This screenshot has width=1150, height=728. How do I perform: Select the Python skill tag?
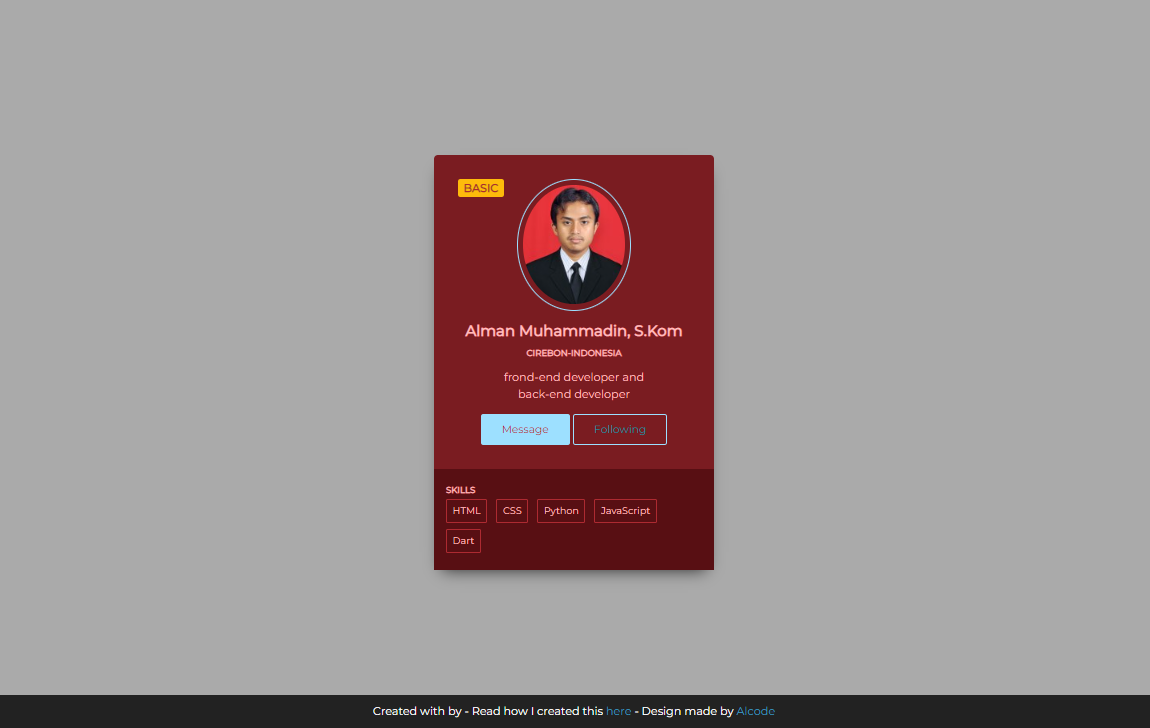coord(561,511)
